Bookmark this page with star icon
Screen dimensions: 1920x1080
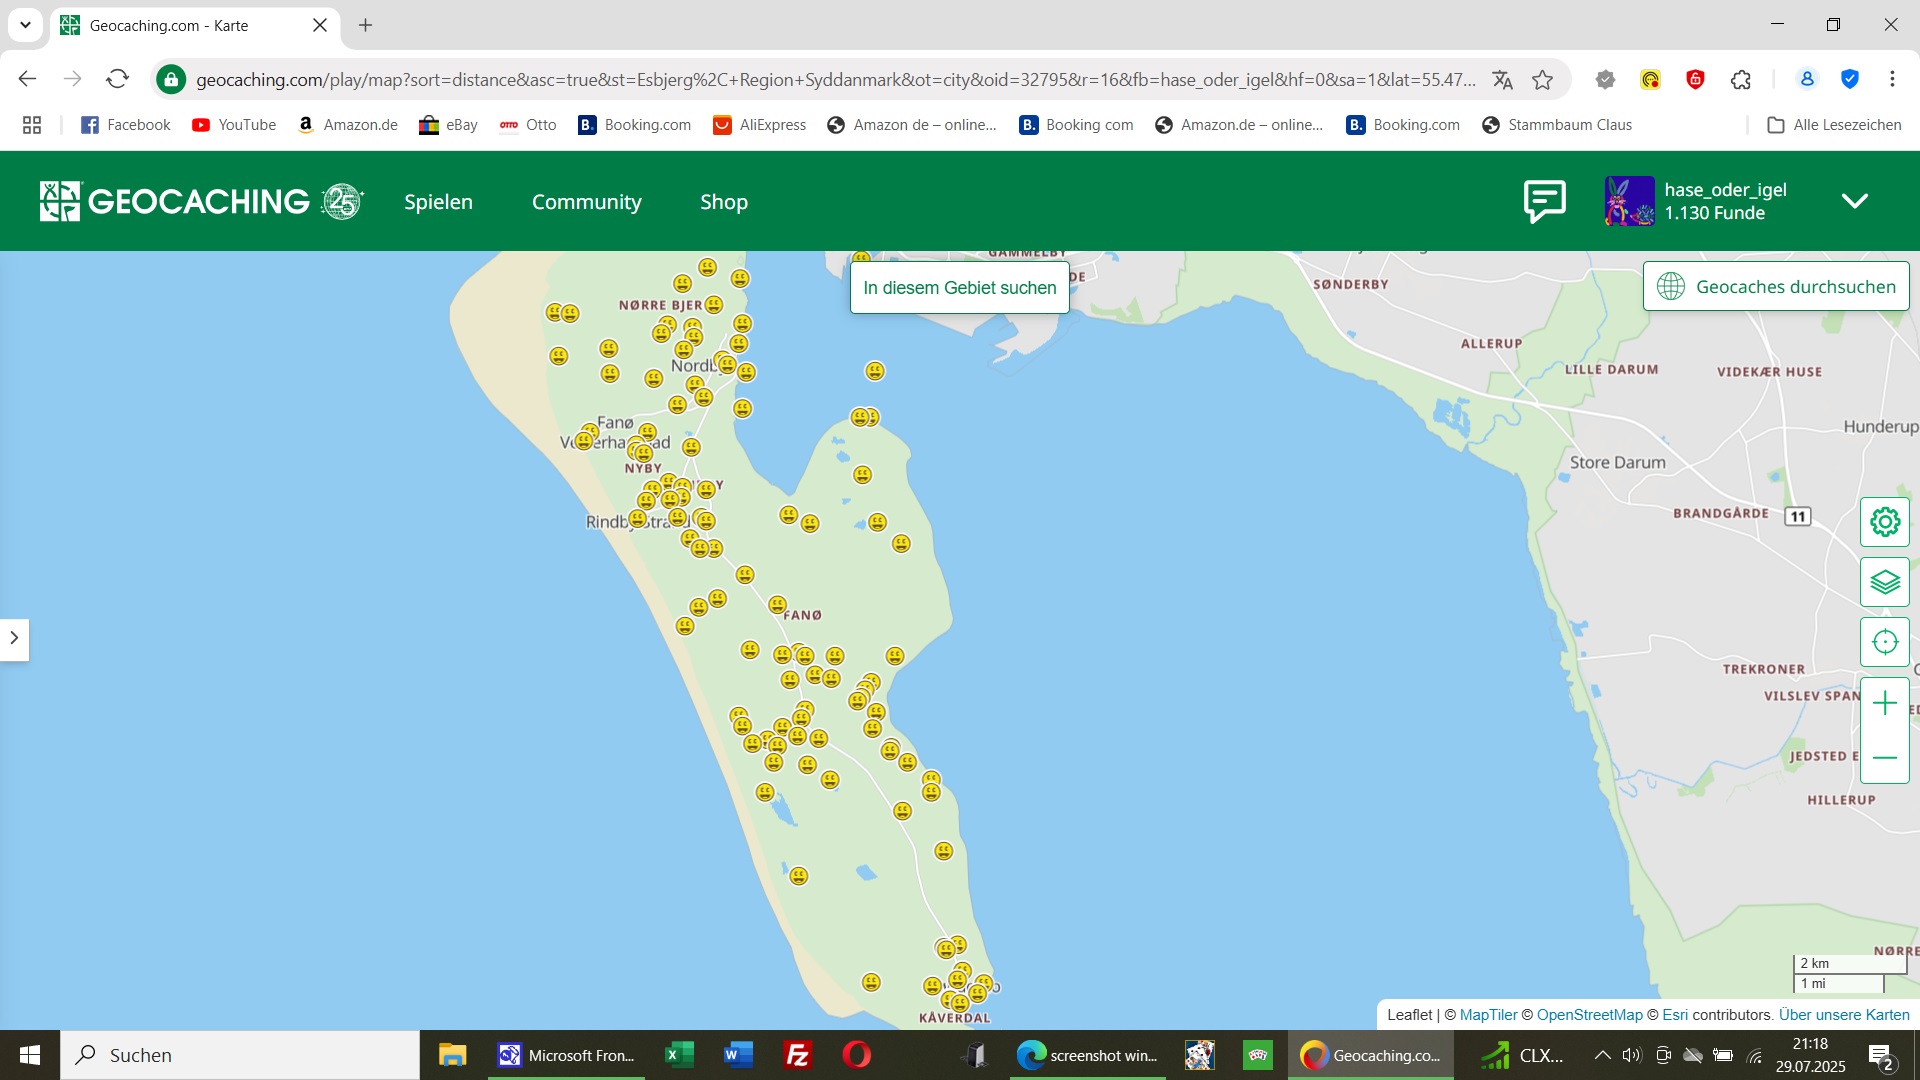click(x=1543, y=80)
